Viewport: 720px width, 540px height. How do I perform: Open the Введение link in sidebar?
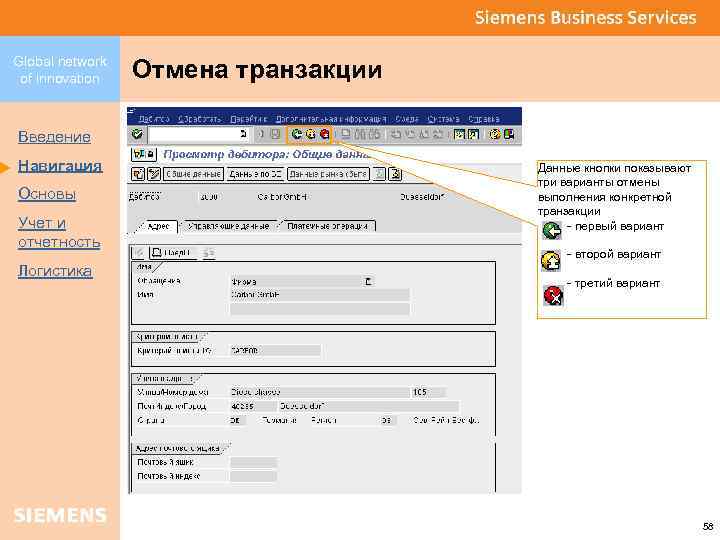[x=54, y=137]
